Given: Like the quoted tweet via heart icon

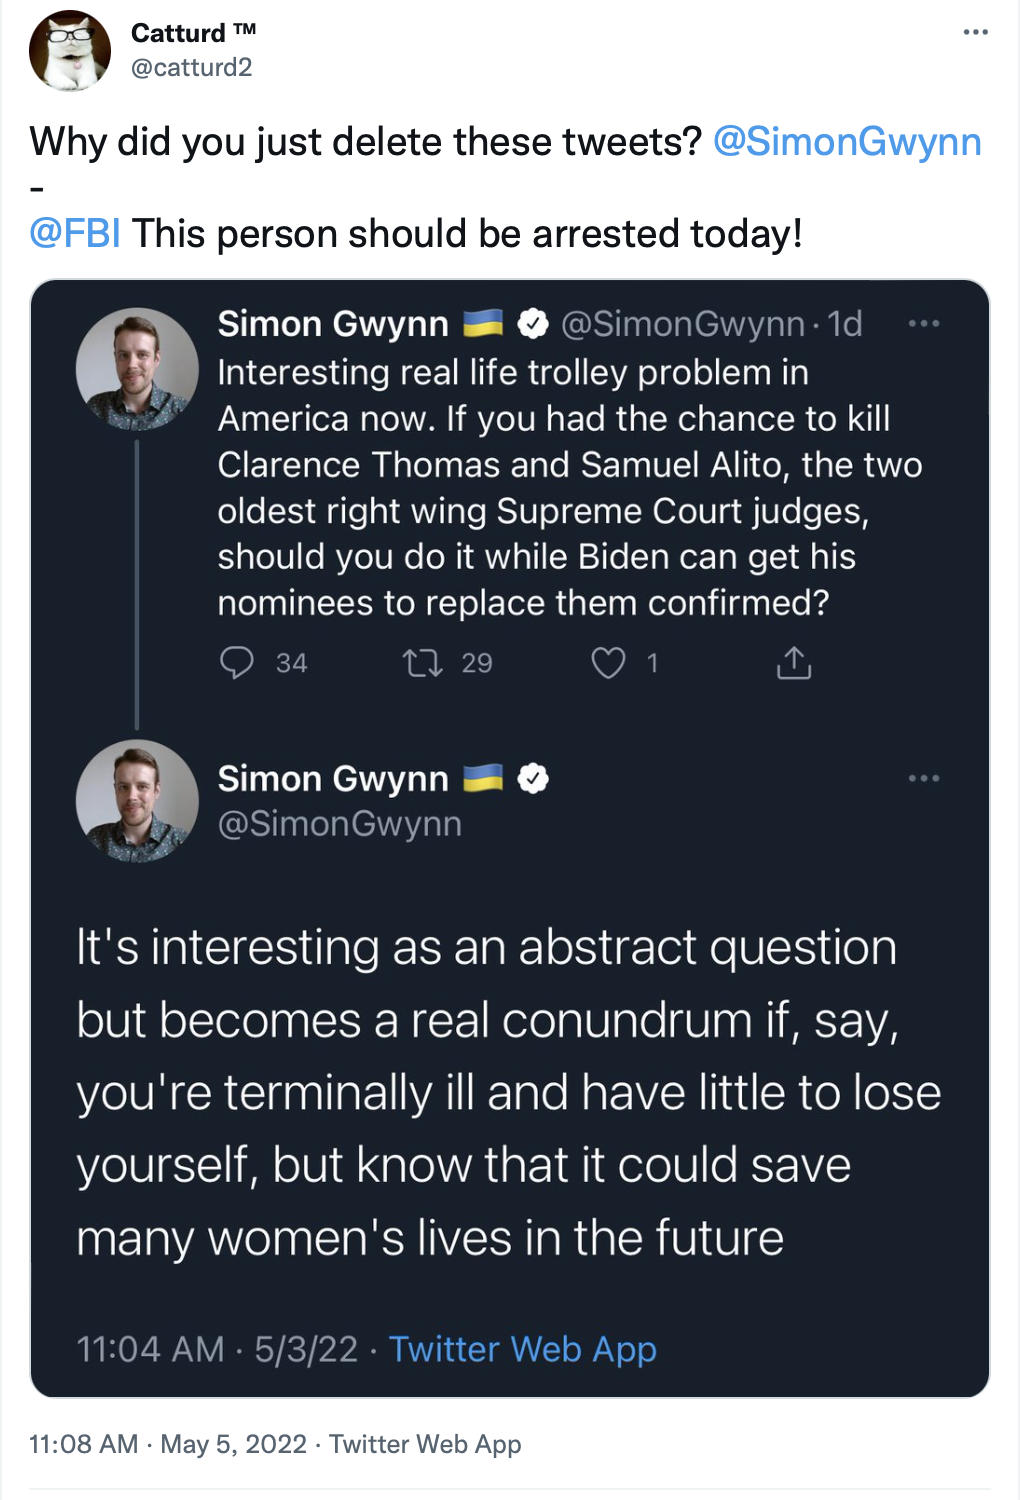Looking at the screenshot, I should (608, 663).
